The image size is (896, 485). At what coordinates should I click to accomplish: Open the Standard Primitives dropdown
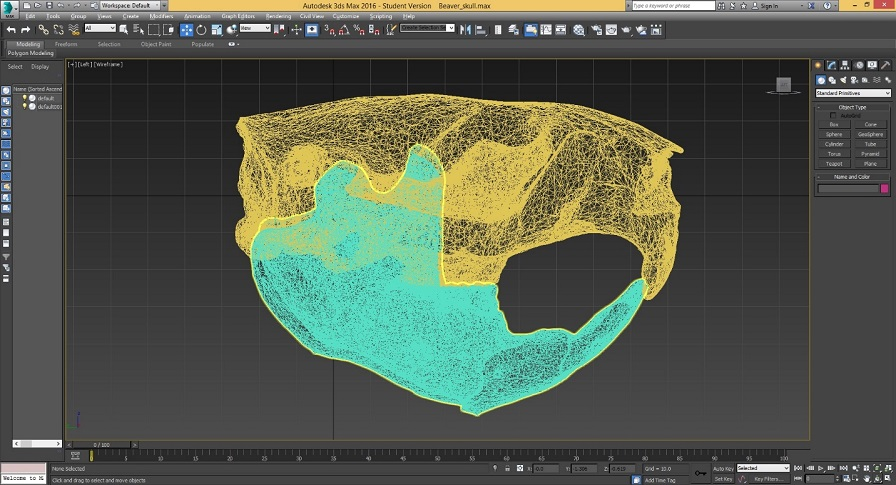point(853,93)
